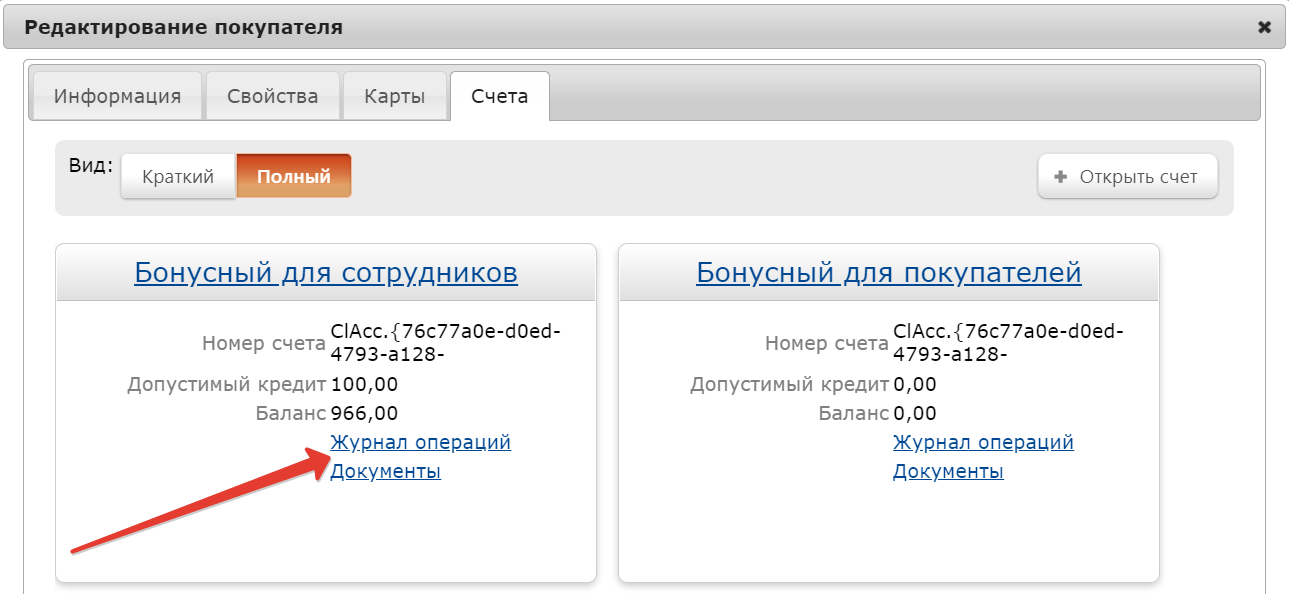1289x594 pixels.
Task: Select the Счета tab
Action: tap(499, 97)
